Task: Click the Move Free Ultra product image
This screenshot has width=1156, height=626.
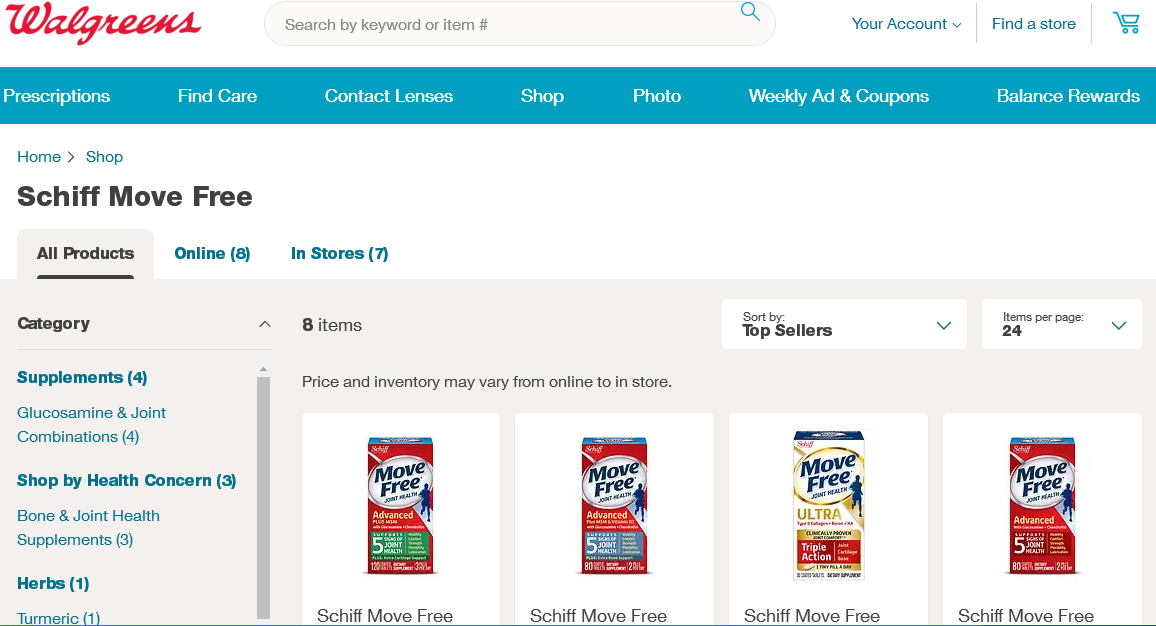Action: [828, 505]
